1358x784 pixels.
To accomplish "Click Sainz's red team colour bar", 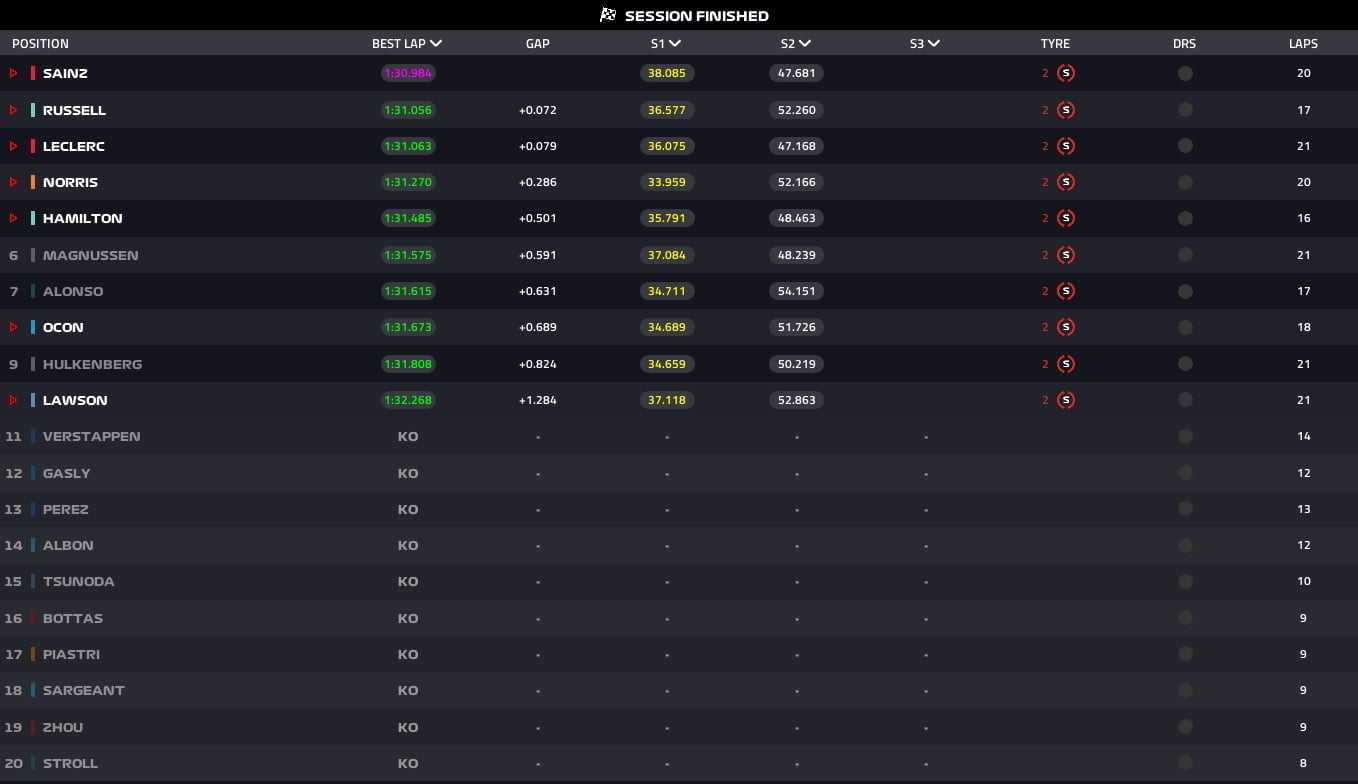I will coord(33,73).
